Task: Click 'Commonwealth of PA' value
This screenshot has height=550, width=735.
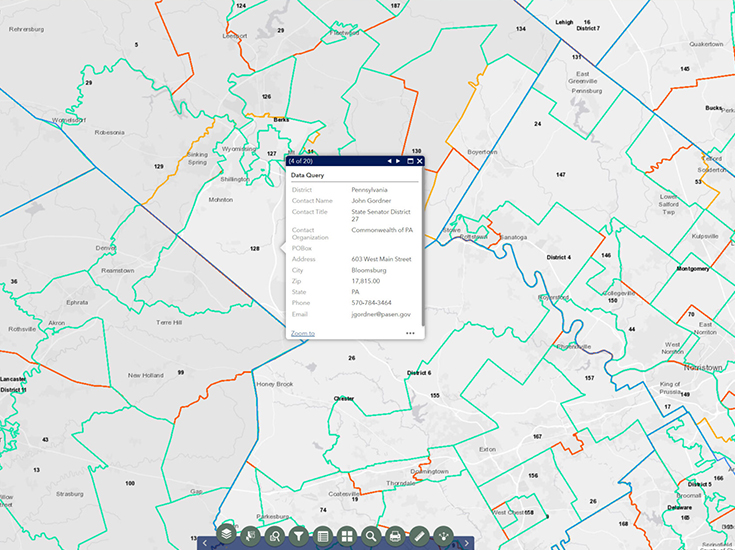Action: click(382, 230)
